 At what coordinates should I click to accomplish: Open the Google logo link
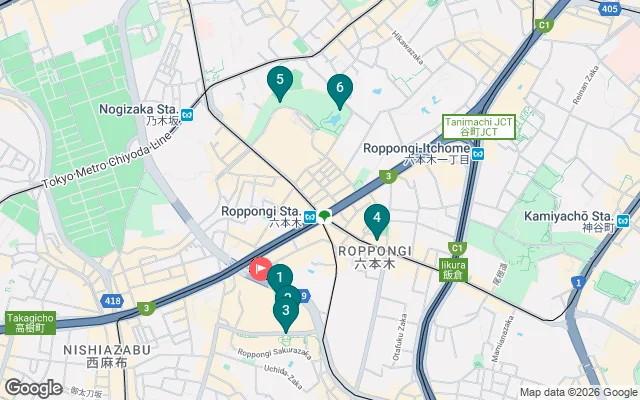click(34, 388)
